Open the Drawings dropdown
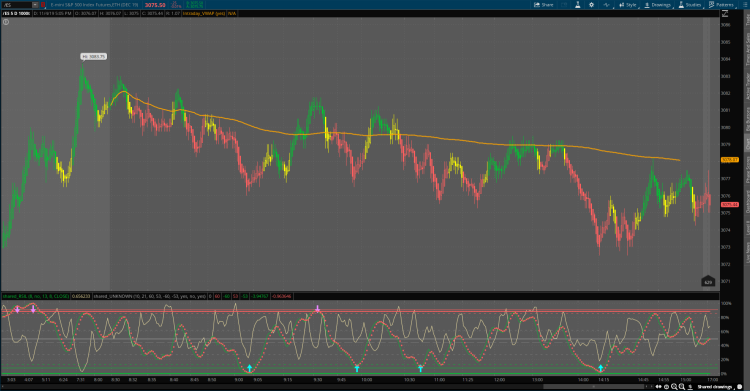The width and height of the screenshot is (750, 391). [x=658, y=5]
